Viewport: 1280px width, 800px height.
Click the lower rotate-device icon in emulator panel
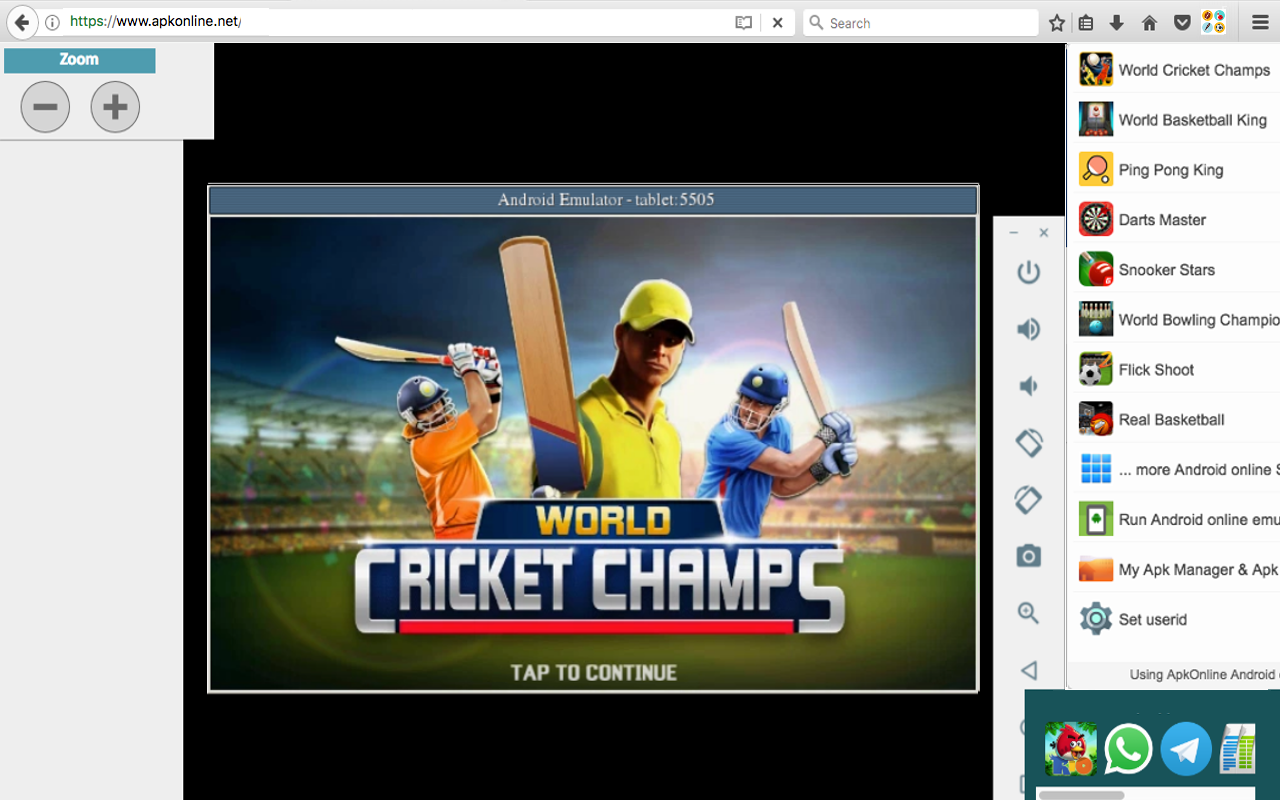click(1029, 499)
